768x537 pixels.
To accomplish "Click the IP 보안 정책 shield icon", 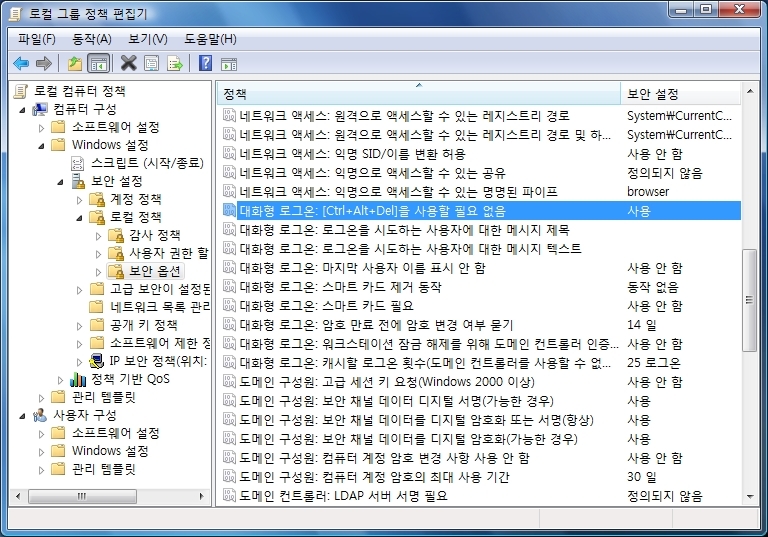I will 96,361.
